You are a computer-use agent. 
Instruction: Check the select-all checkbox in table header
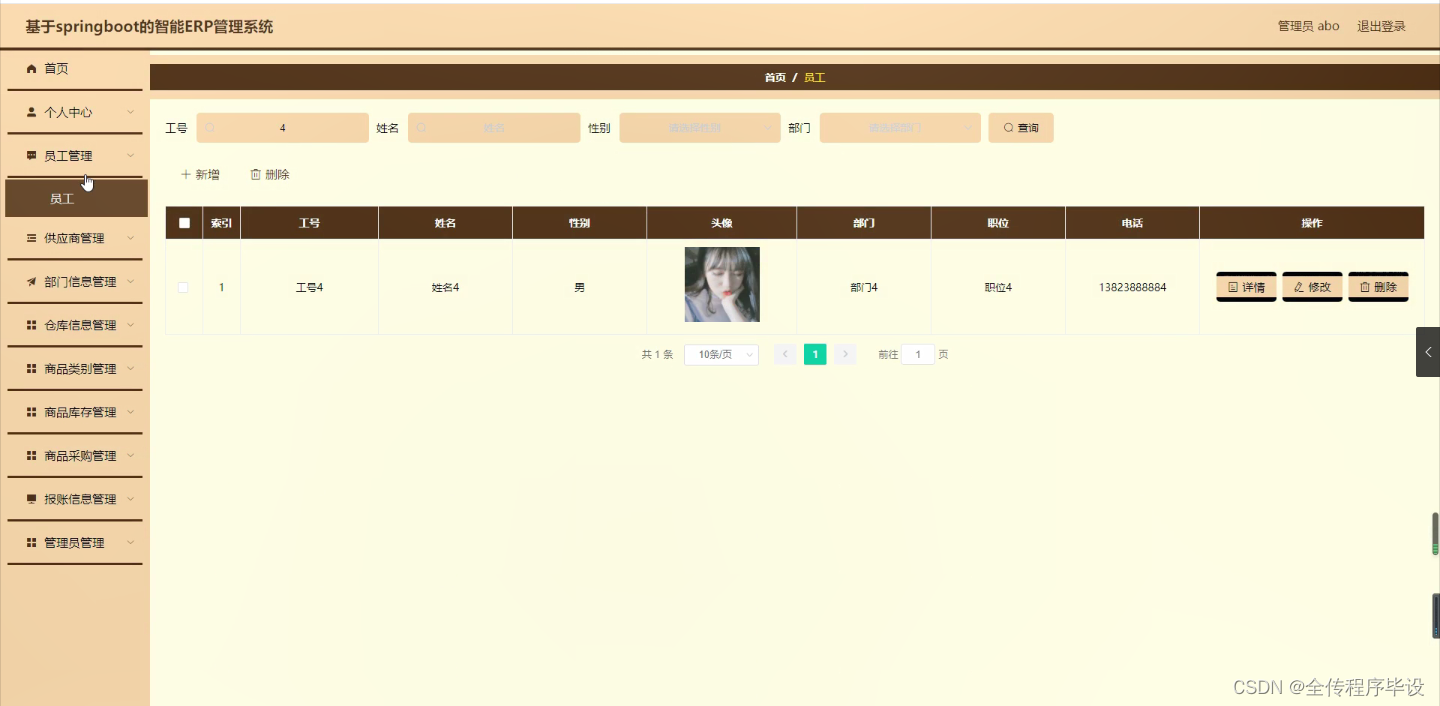(183, 222)
